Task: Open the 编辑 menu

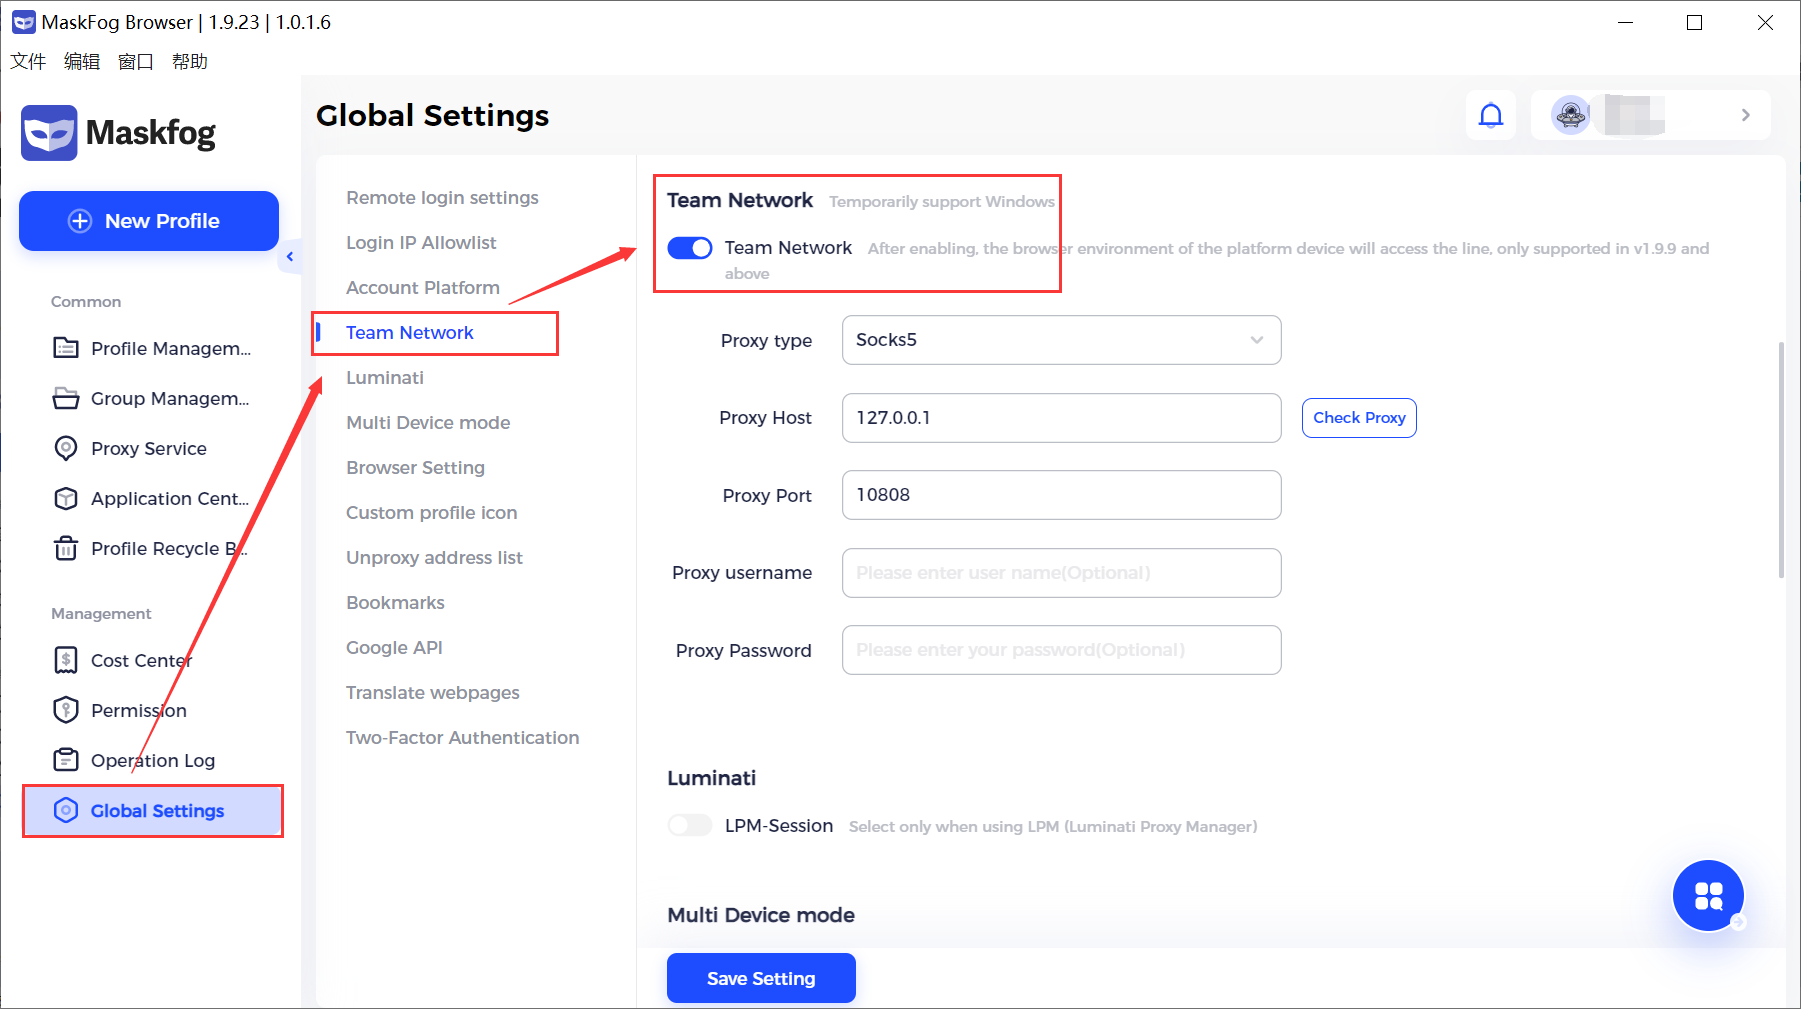Action: click(82, 61)
